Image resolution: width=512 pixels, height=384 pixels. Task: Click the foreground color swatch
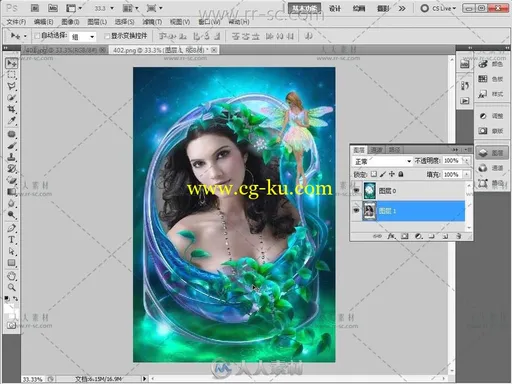point(9,309)
